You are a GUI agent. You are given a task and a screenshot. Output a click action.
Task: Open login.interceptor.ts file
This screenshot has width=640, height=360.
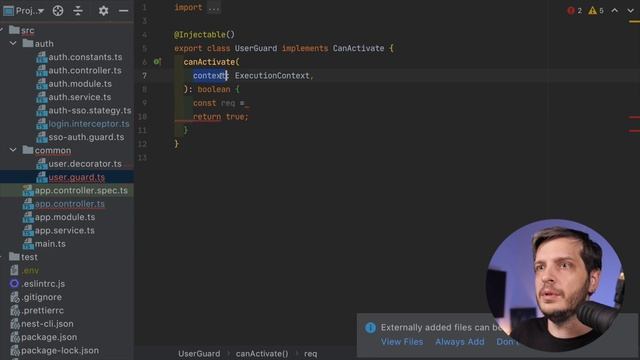[89, 124]
